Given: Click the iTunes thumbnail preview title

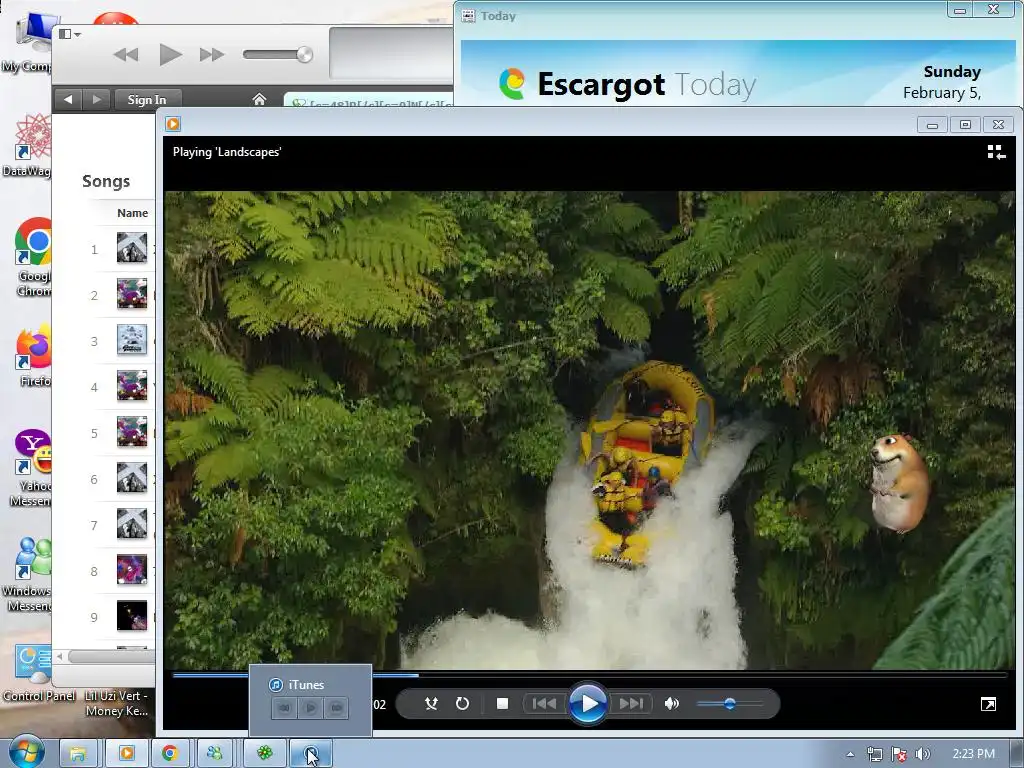Looking at the screenshot, I should tap(306, 684).
